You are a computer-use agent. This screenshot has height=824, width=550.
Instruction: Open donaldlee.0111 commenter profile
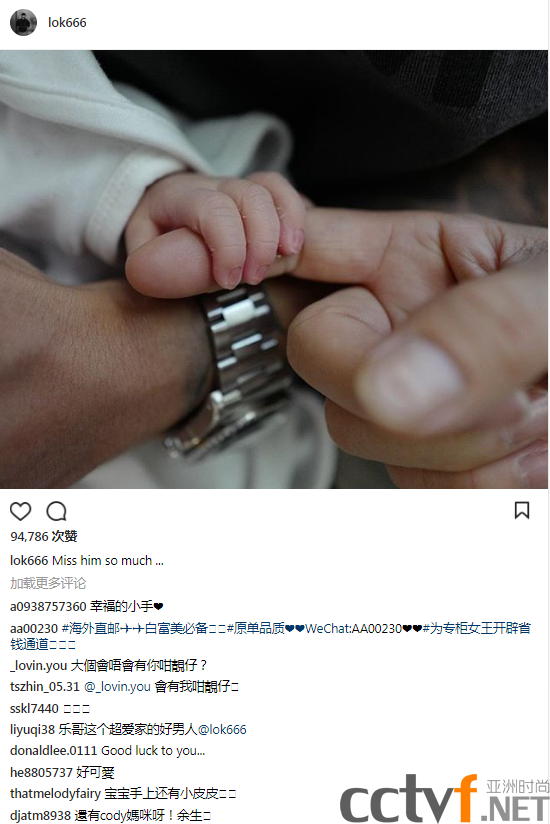point(54,750)
